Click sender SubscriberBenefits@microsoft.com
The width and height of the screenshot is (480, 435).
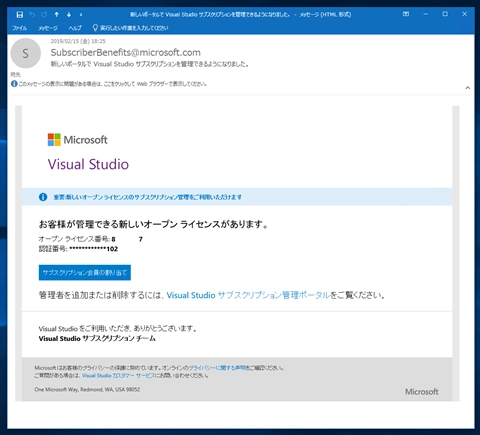(x=126, y=53)
